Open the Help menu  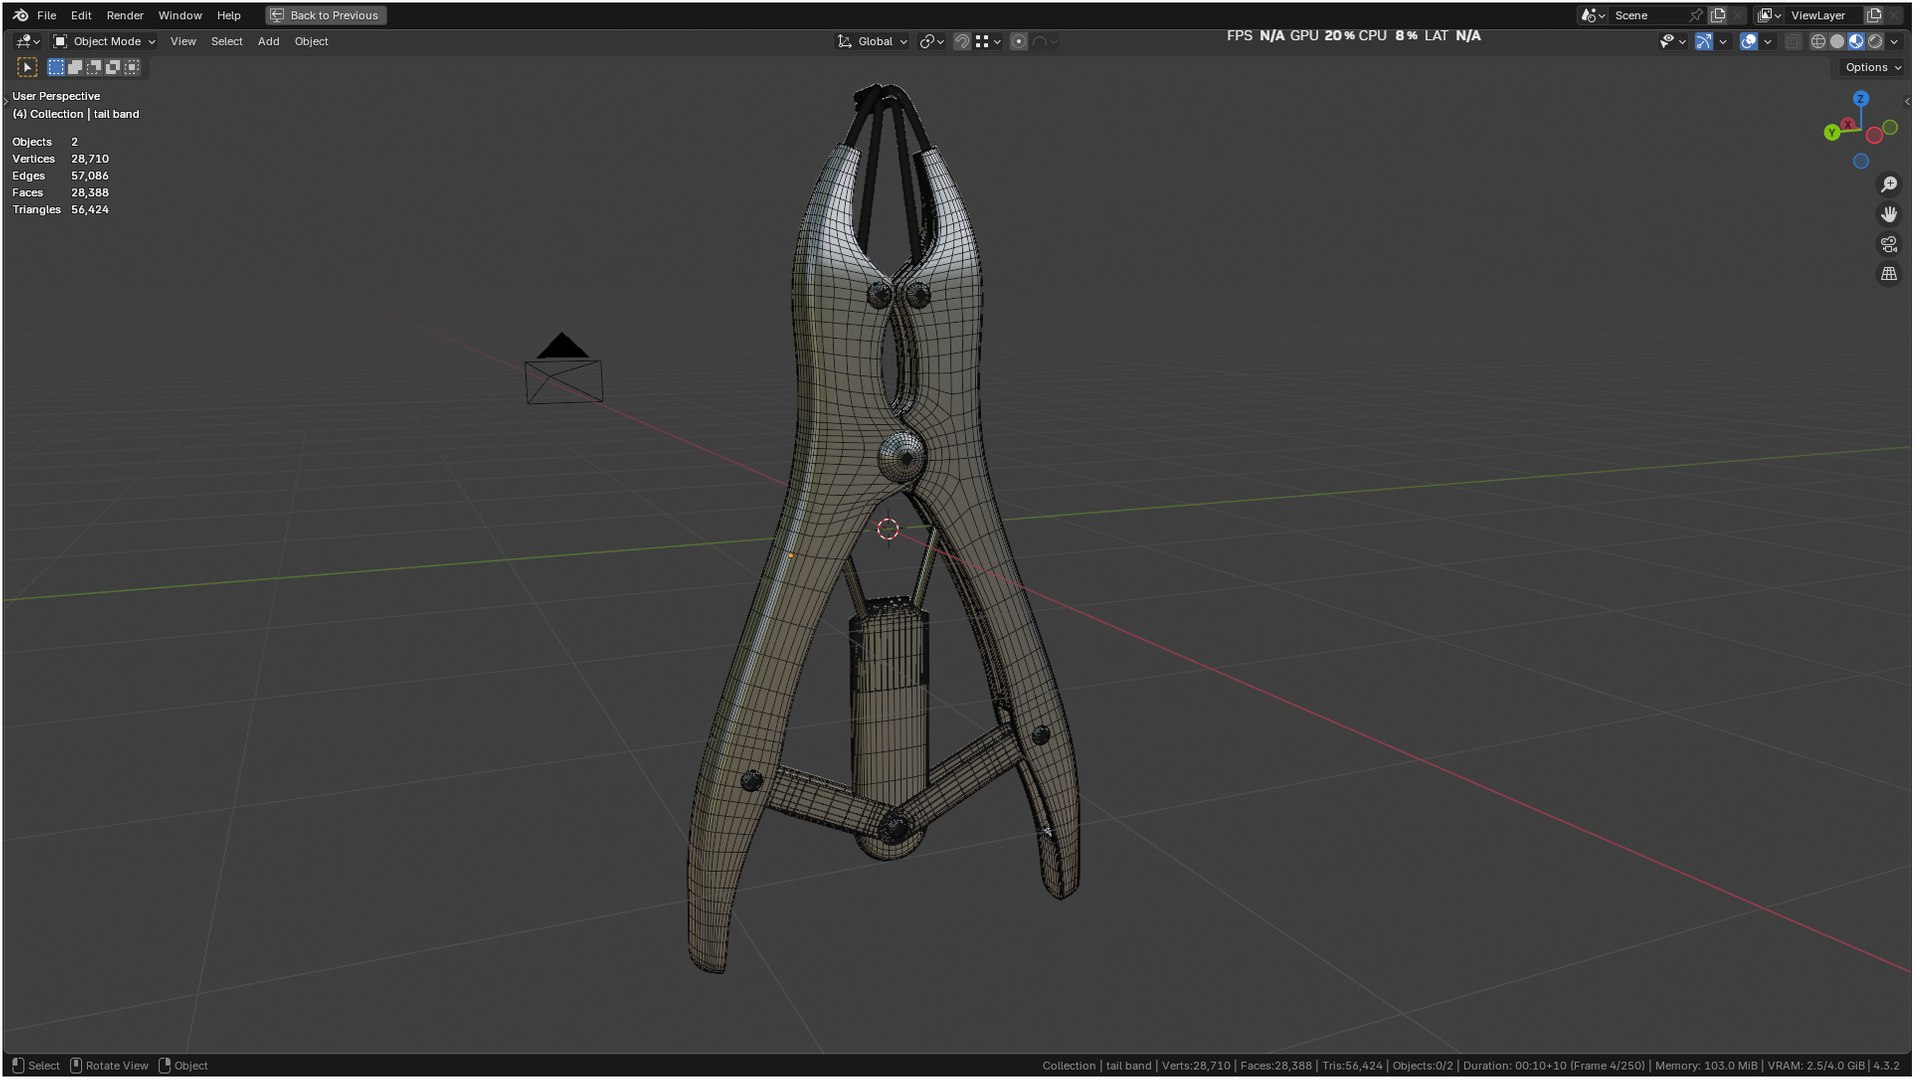click(229, 15)
